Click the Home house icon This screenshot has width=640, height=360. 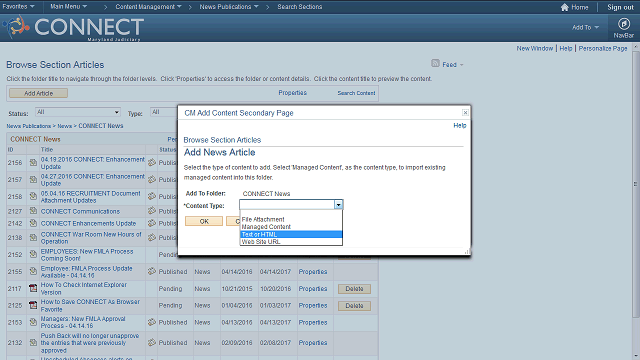[x=564, y=7]
